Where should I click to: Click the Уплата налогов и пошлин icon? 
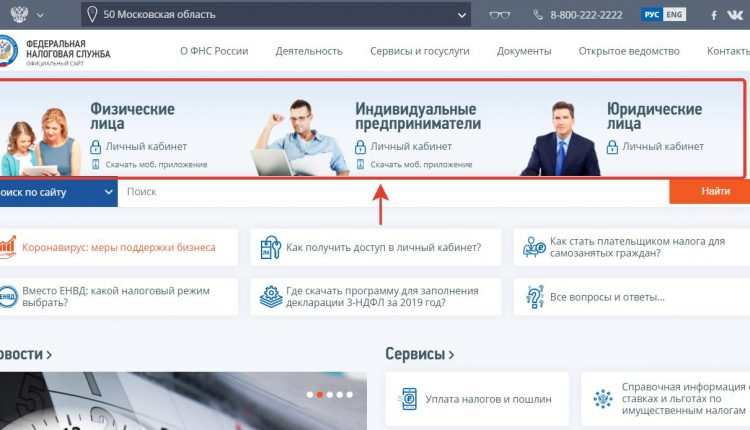point(408,399)
